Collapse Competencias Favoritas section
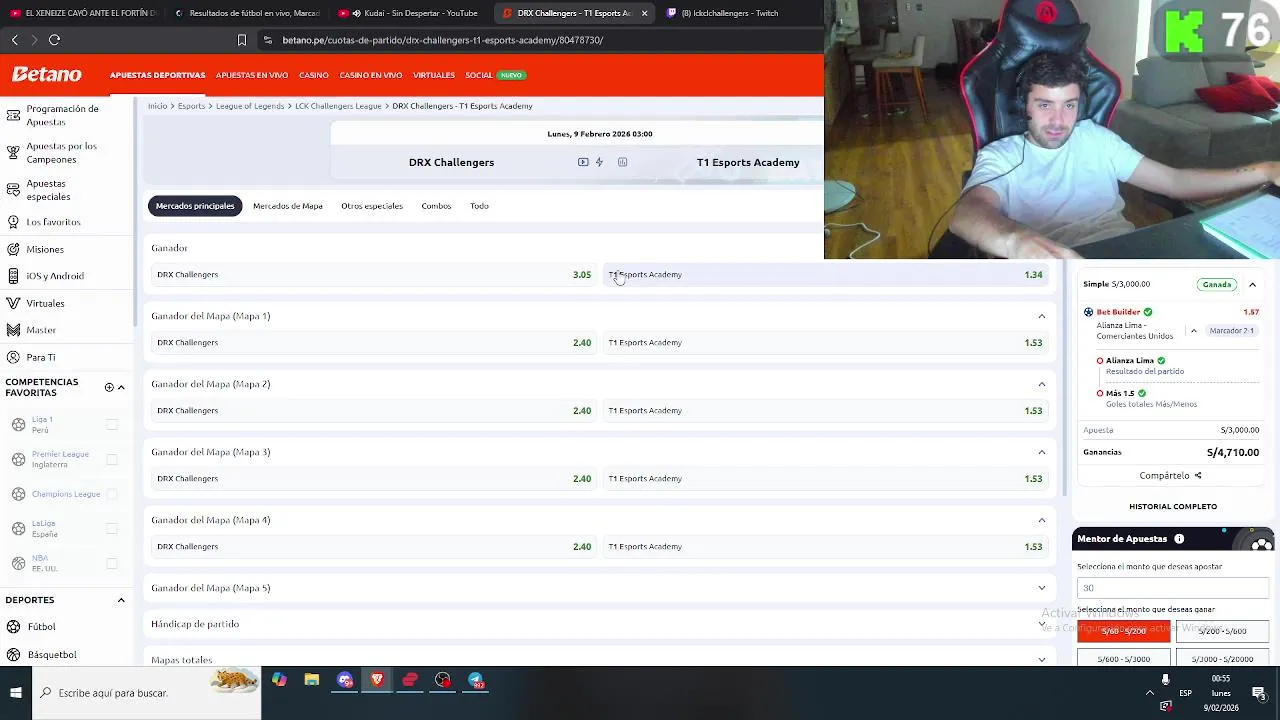 tap(121, 387)
